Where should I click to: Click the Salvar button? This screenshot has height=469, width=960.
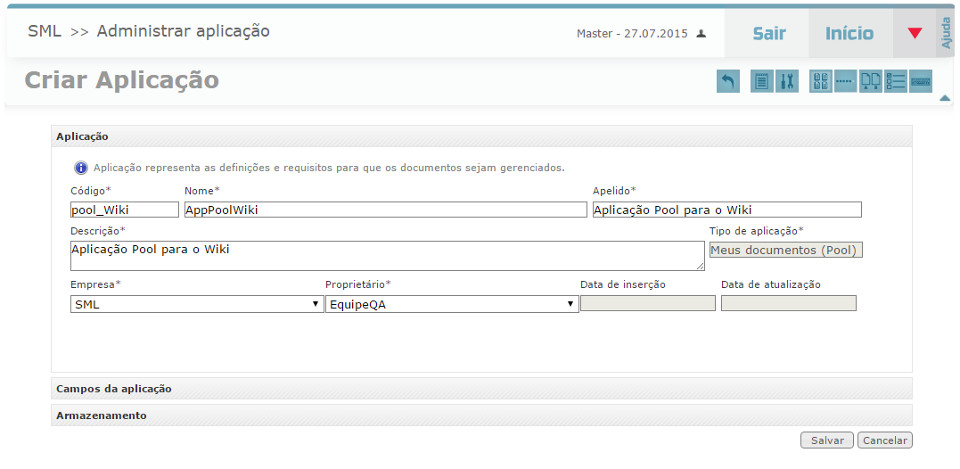point(827,440)
